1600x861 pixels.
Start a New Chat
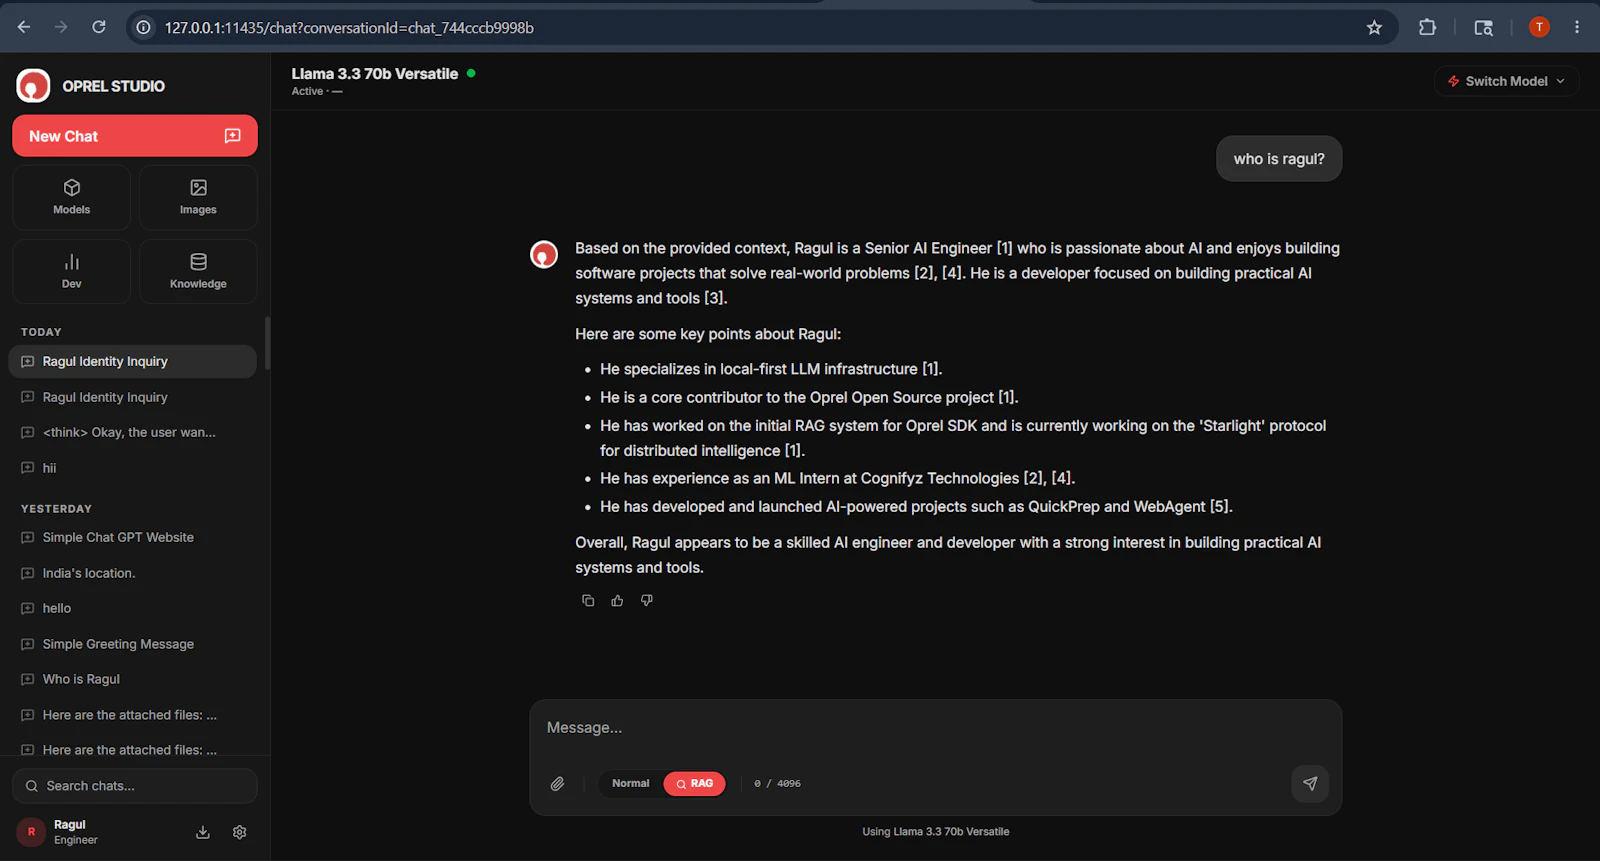pos(135,136)
